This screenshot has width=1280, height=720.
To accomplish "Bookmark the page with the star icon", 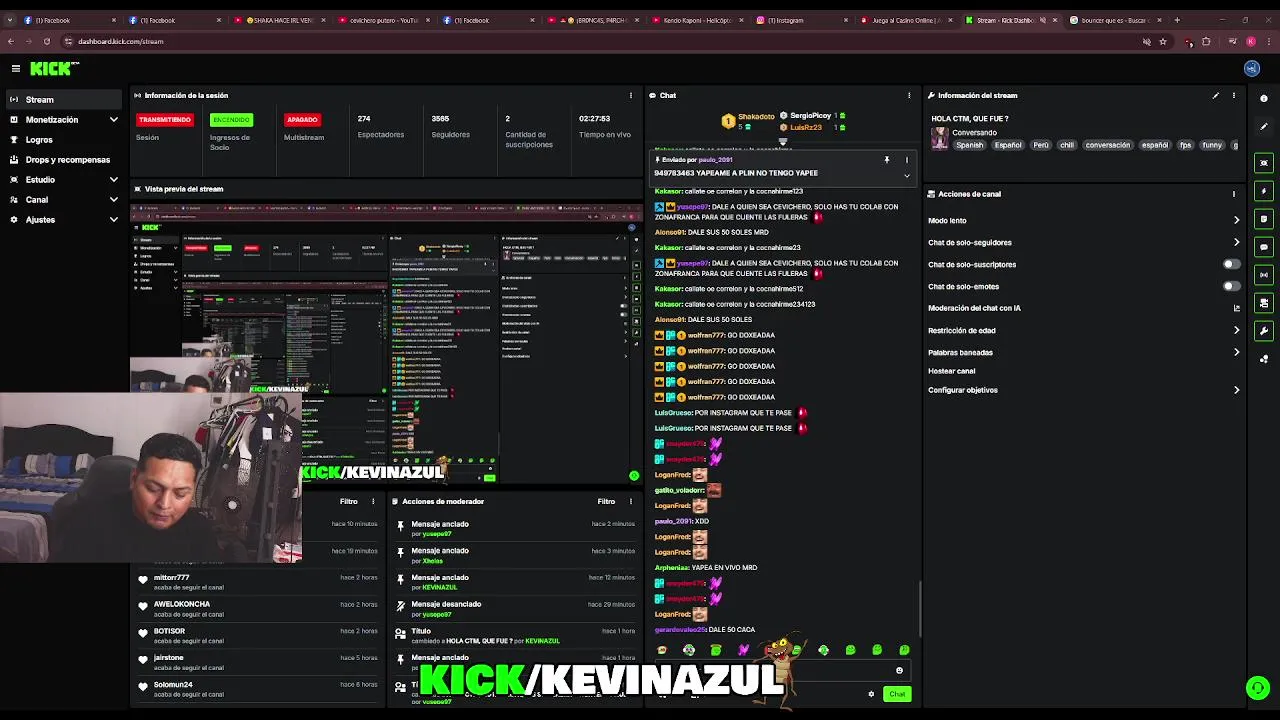I will point(1163,42).
